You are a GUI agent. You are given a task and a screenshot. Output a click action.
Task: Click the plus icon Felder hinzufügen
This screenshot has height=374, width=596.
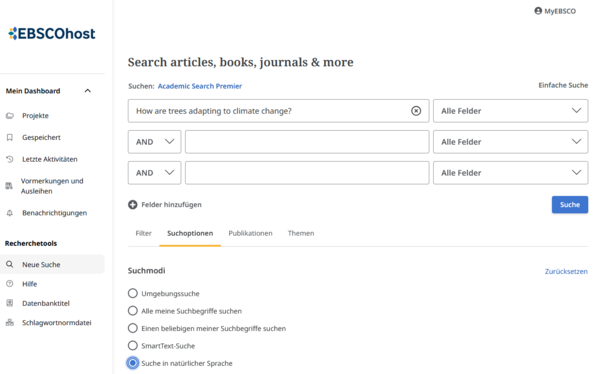[x=133, y=204]
